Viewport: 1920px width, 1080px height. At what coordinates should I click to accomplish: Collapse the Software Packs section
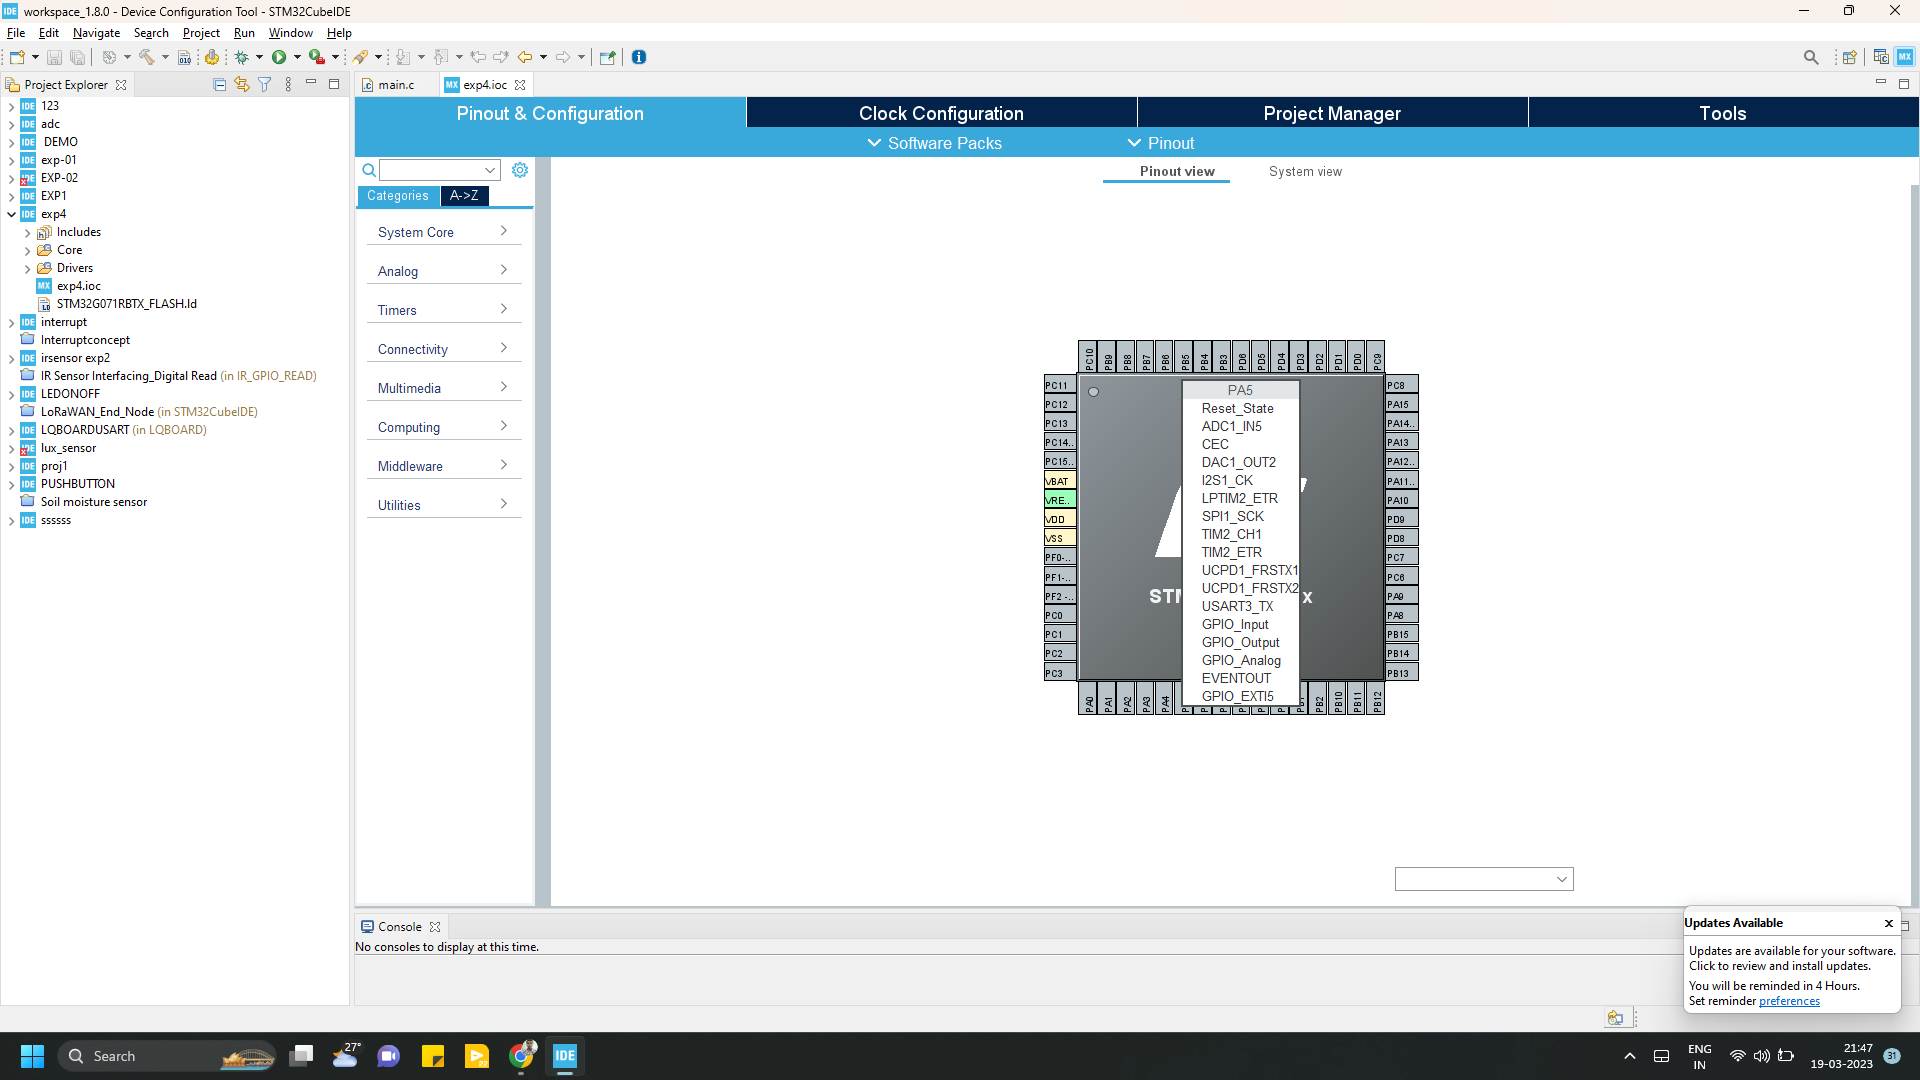point(872,143)
